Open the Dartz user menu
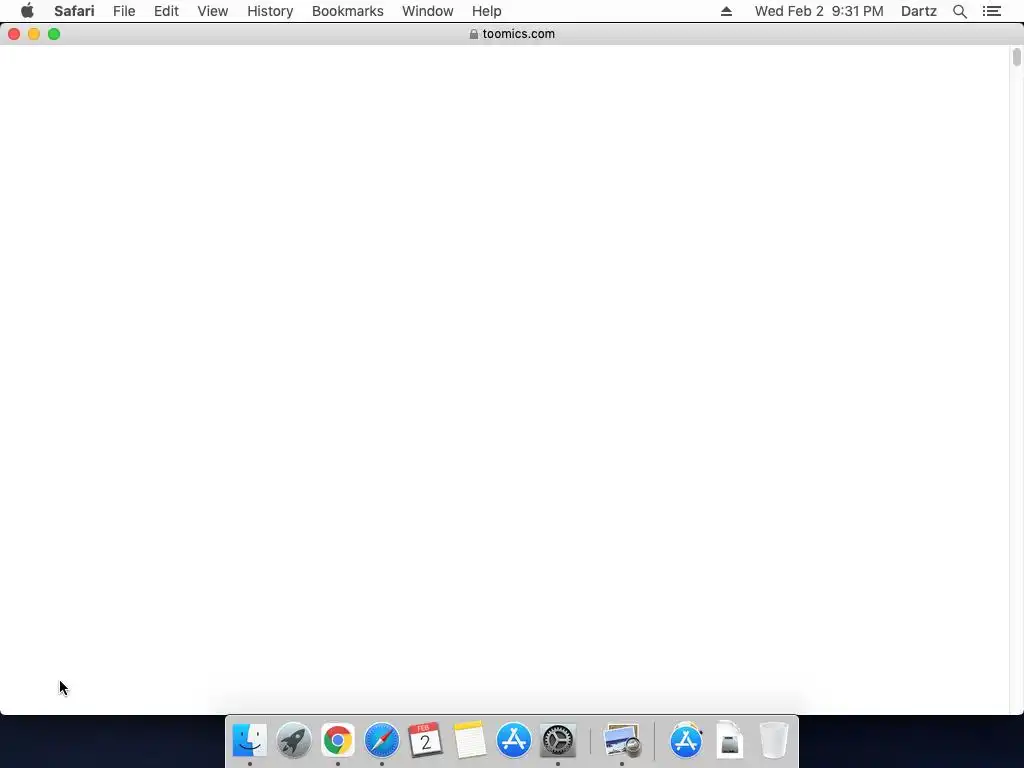1024x768 pixels. coord(918,11)
